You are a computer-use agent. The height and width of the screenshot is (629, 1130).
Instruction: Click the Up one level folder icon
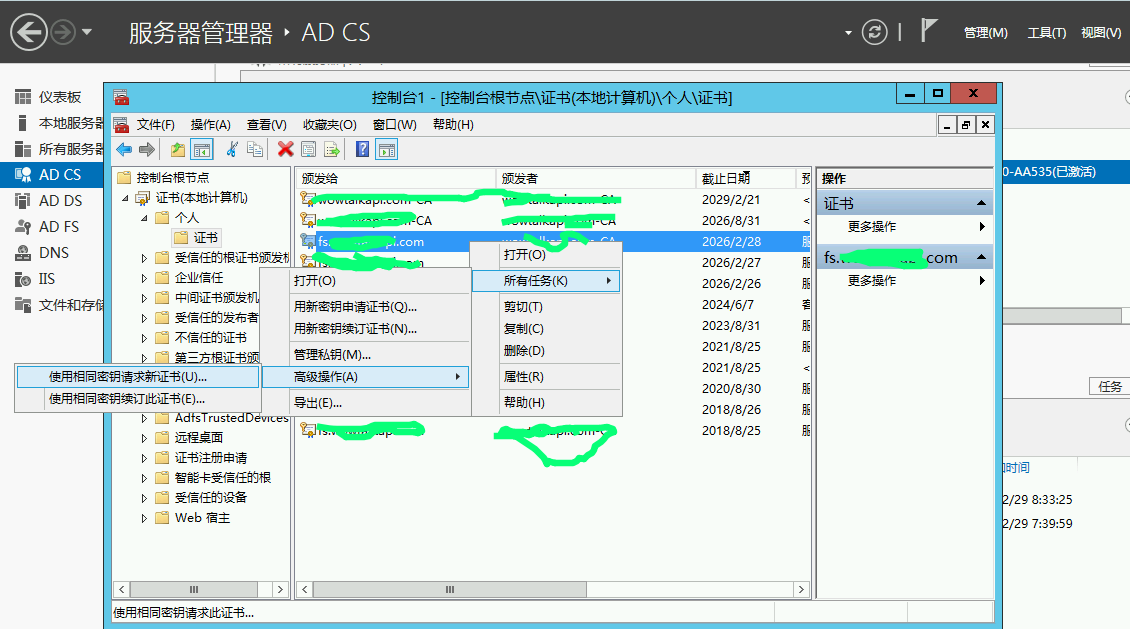[177, 149]
